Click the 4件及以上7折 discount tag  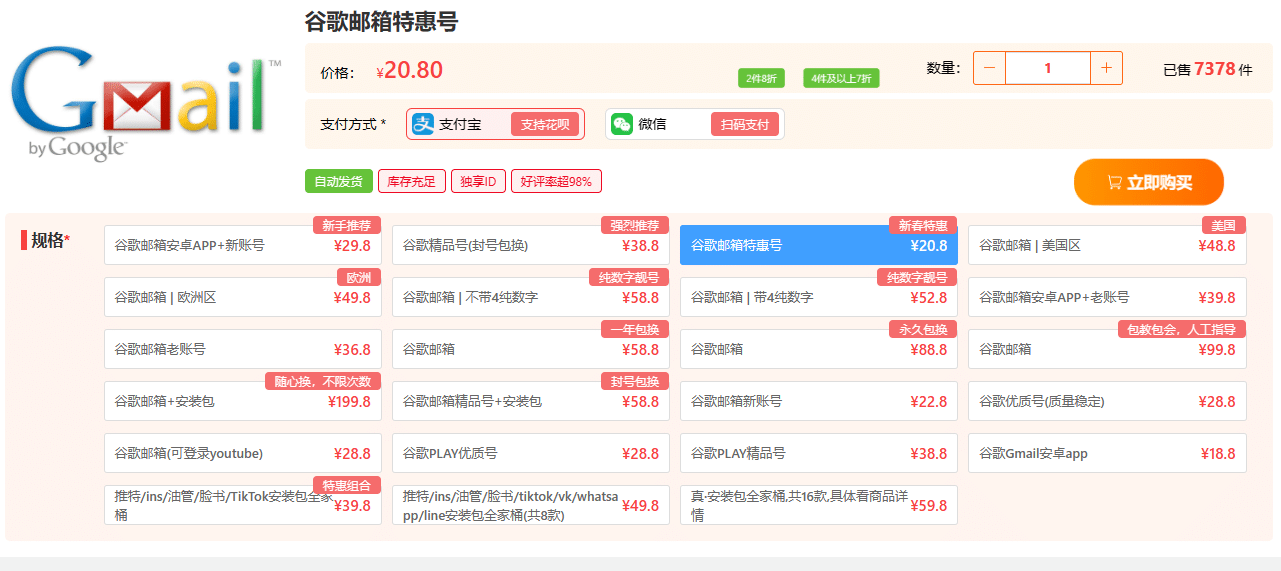click(x=841, y=78)
